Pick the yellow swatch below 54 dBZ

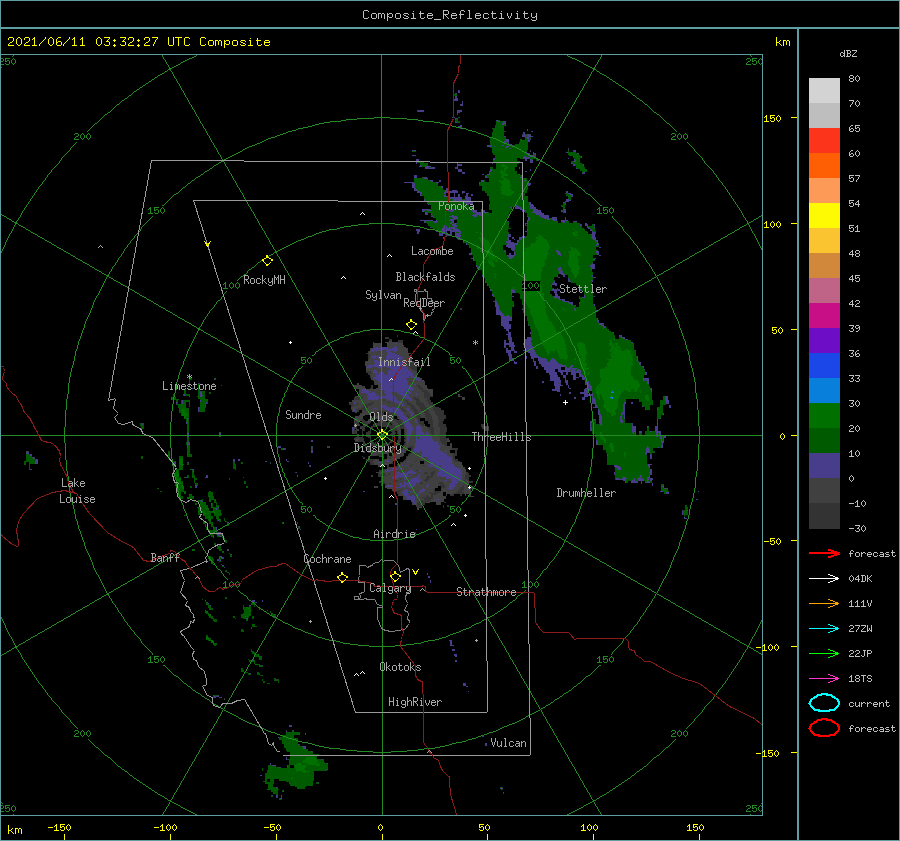click(824, 215)
